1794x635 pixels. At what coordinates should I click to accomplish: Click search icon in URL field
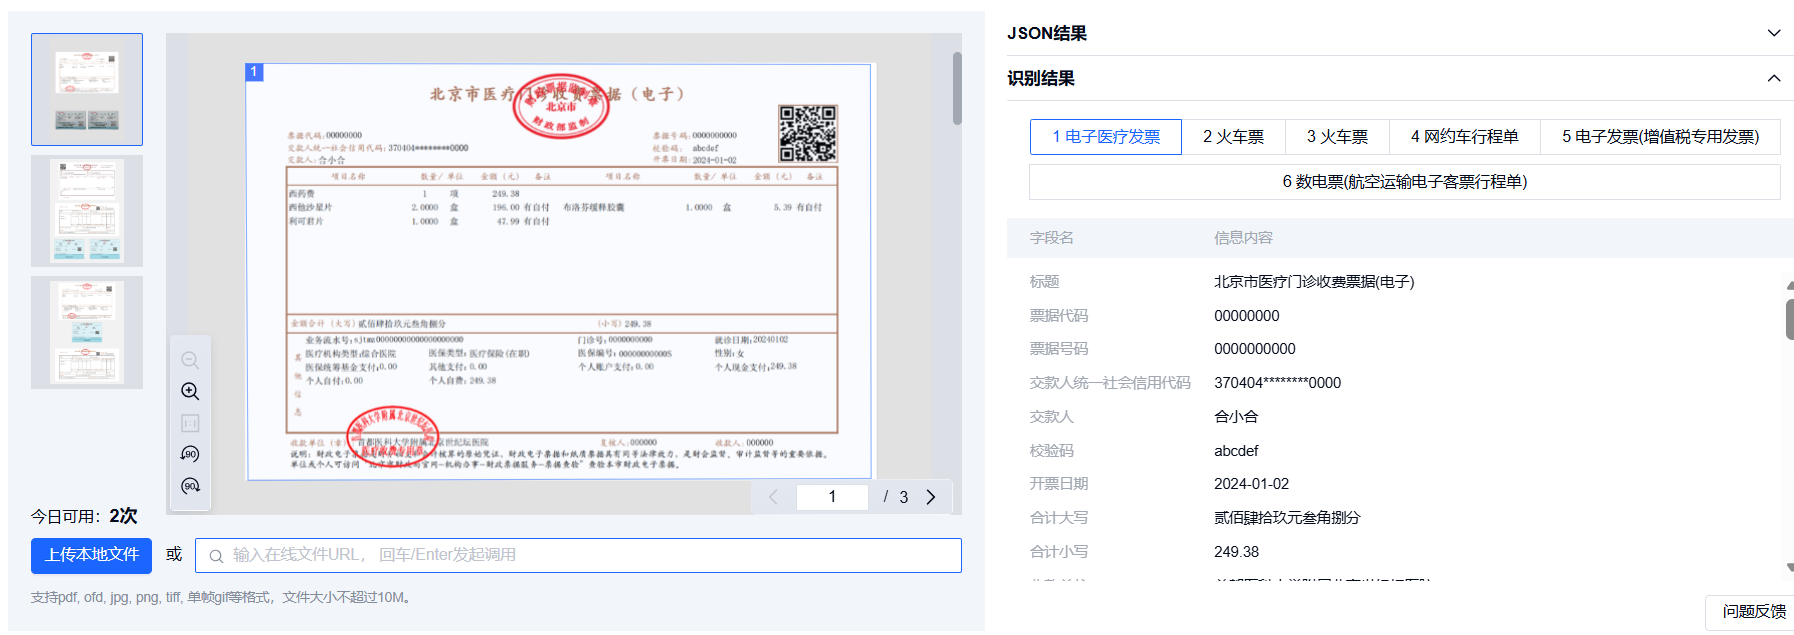pos(216,556)
